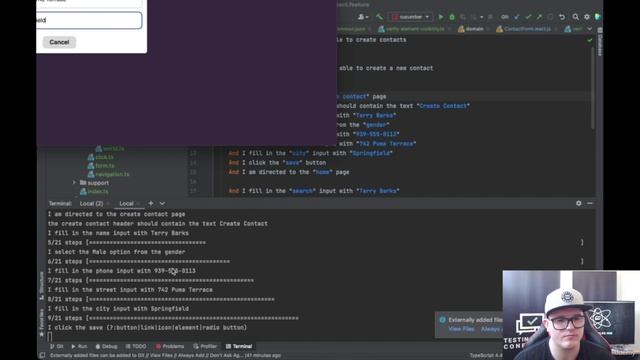Click the text input field in browser form
The width and height of the screenshot is (640, 360).
tap(89, 20)
